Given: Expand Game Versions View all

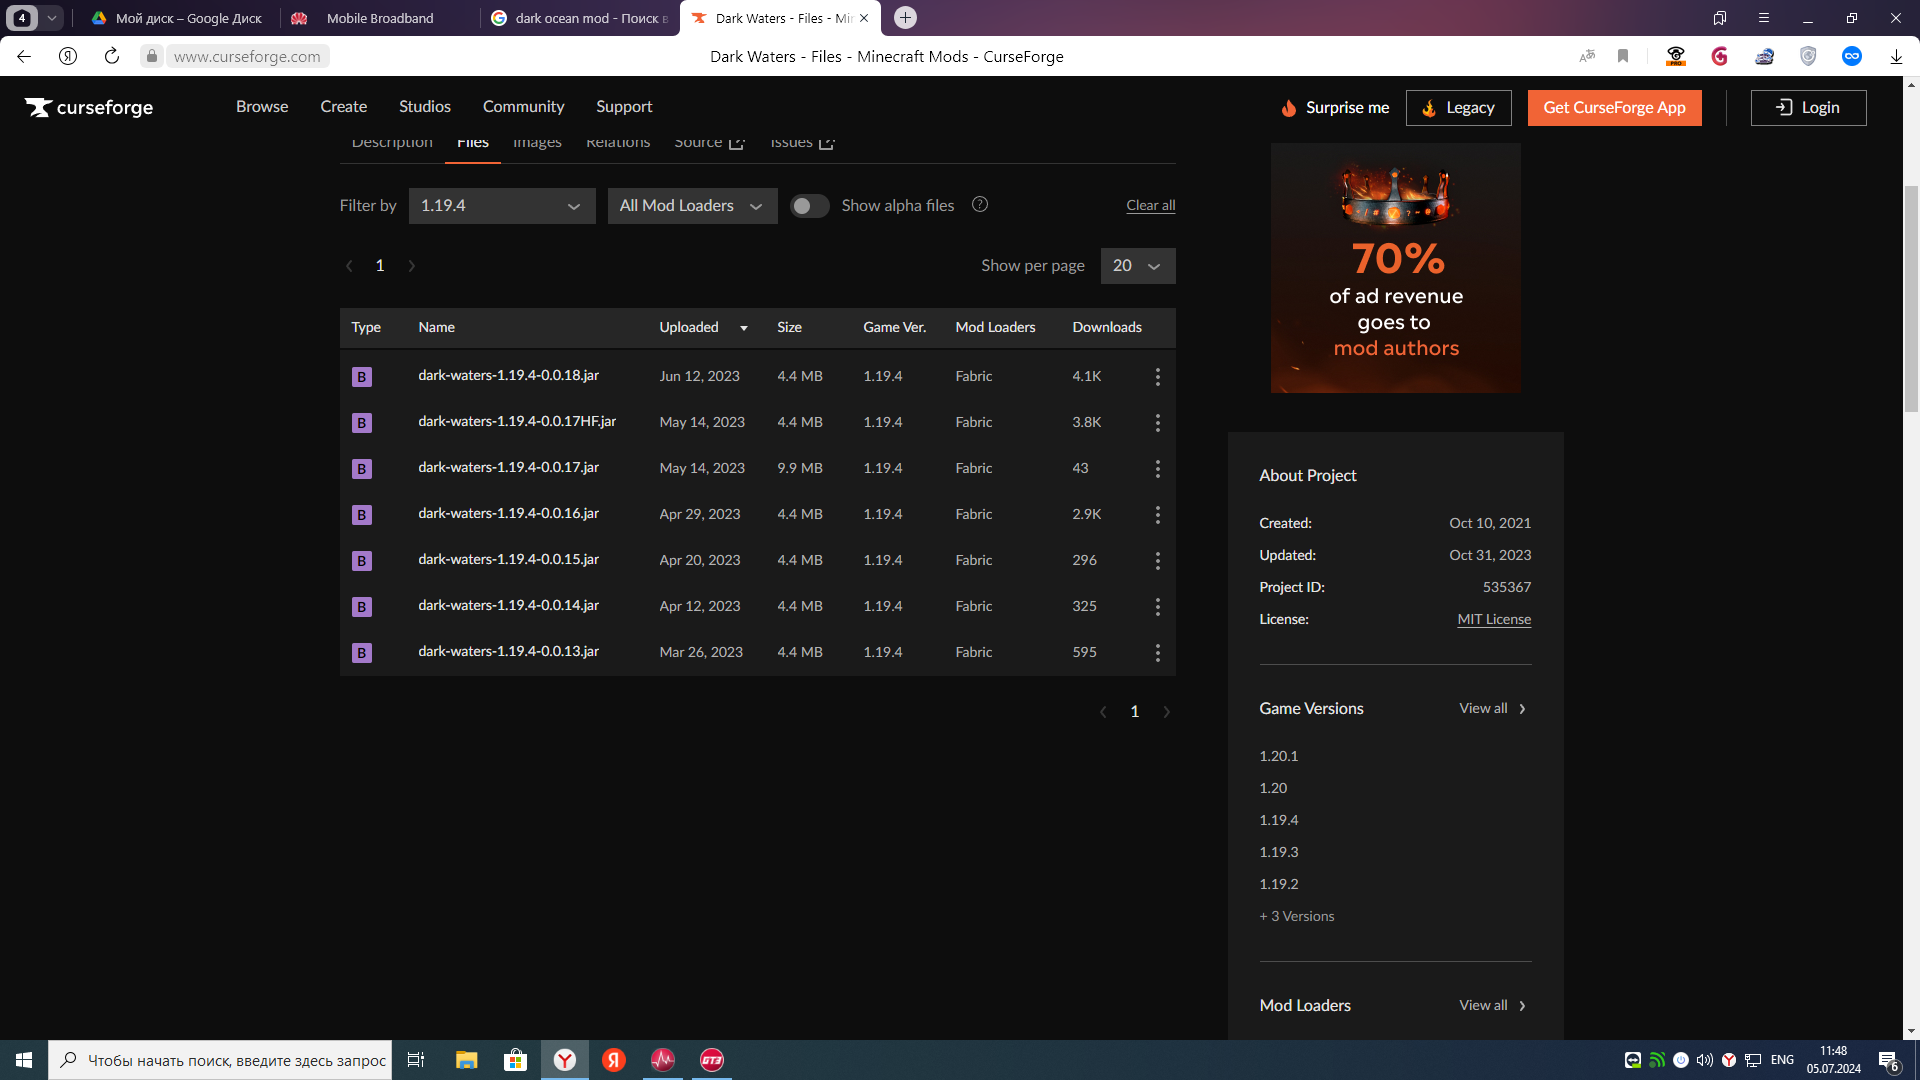Looking at the screenshot, I should click(1493, 709).
